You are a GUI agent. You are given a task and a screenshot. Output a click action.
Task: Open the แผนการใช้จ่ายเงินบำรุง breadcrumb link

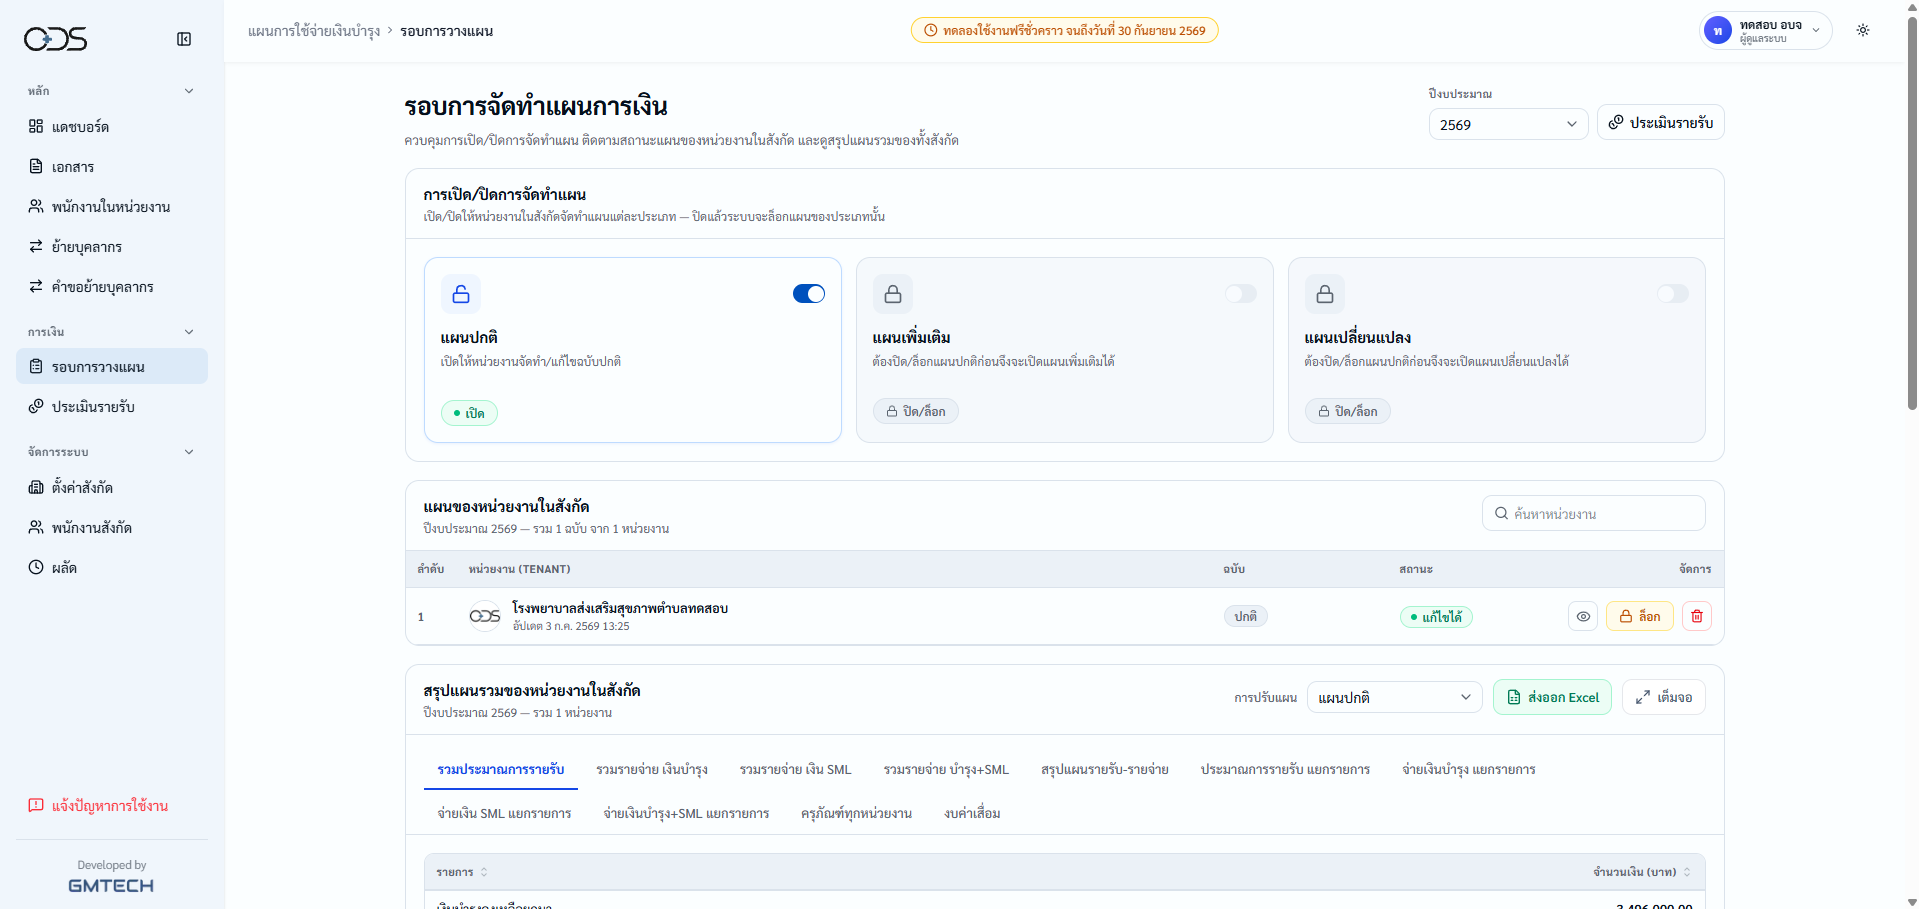tap(314, 31)
